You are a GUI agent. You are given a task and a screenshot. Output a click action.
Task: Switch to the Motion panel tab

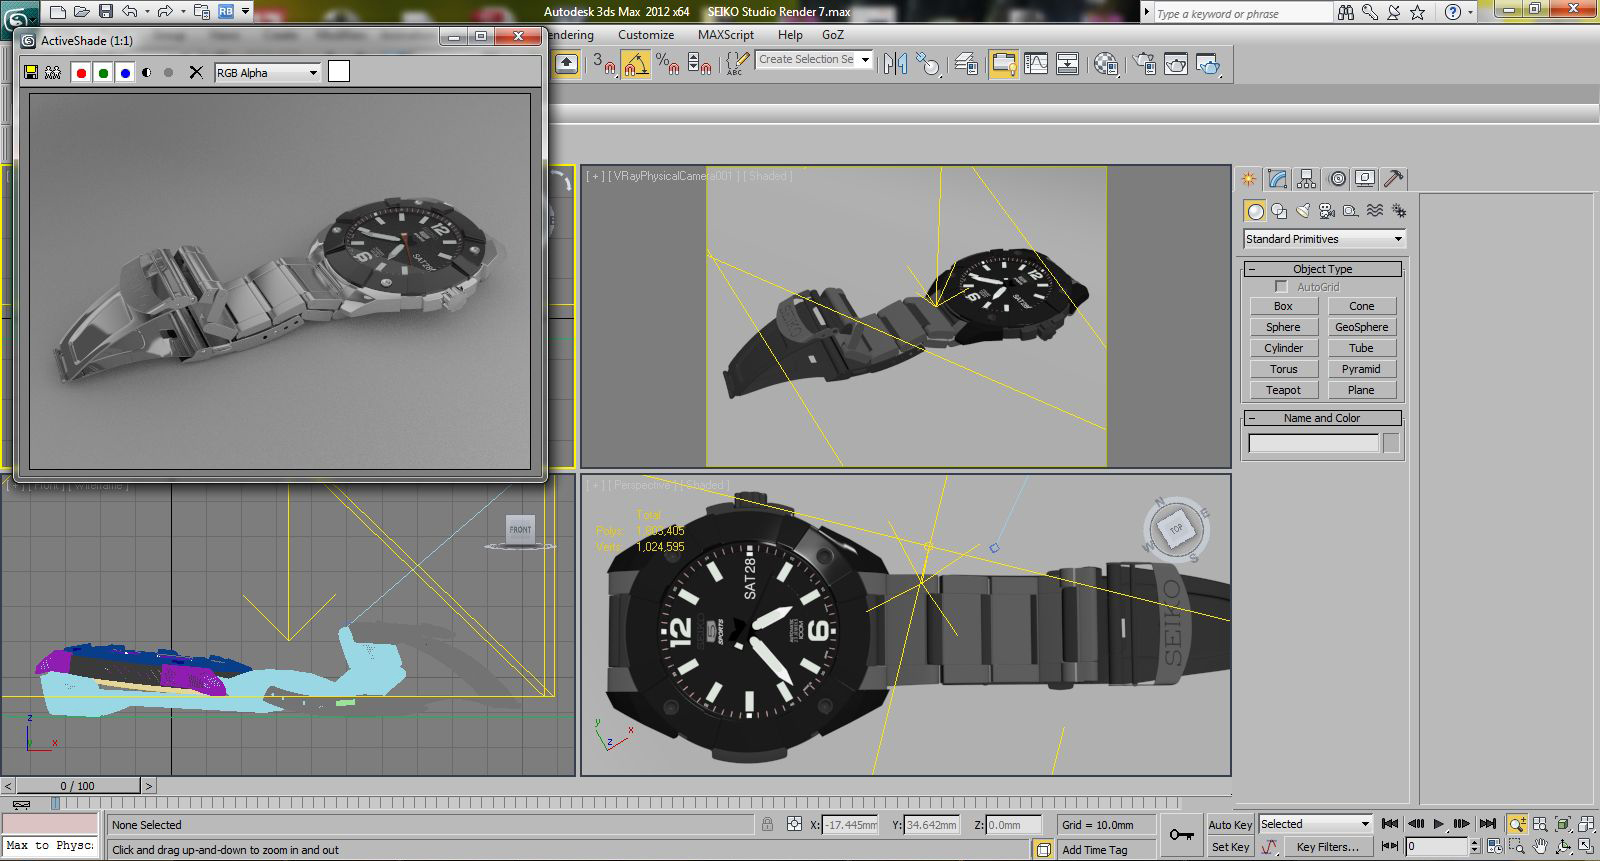(x=1338, y=179)
